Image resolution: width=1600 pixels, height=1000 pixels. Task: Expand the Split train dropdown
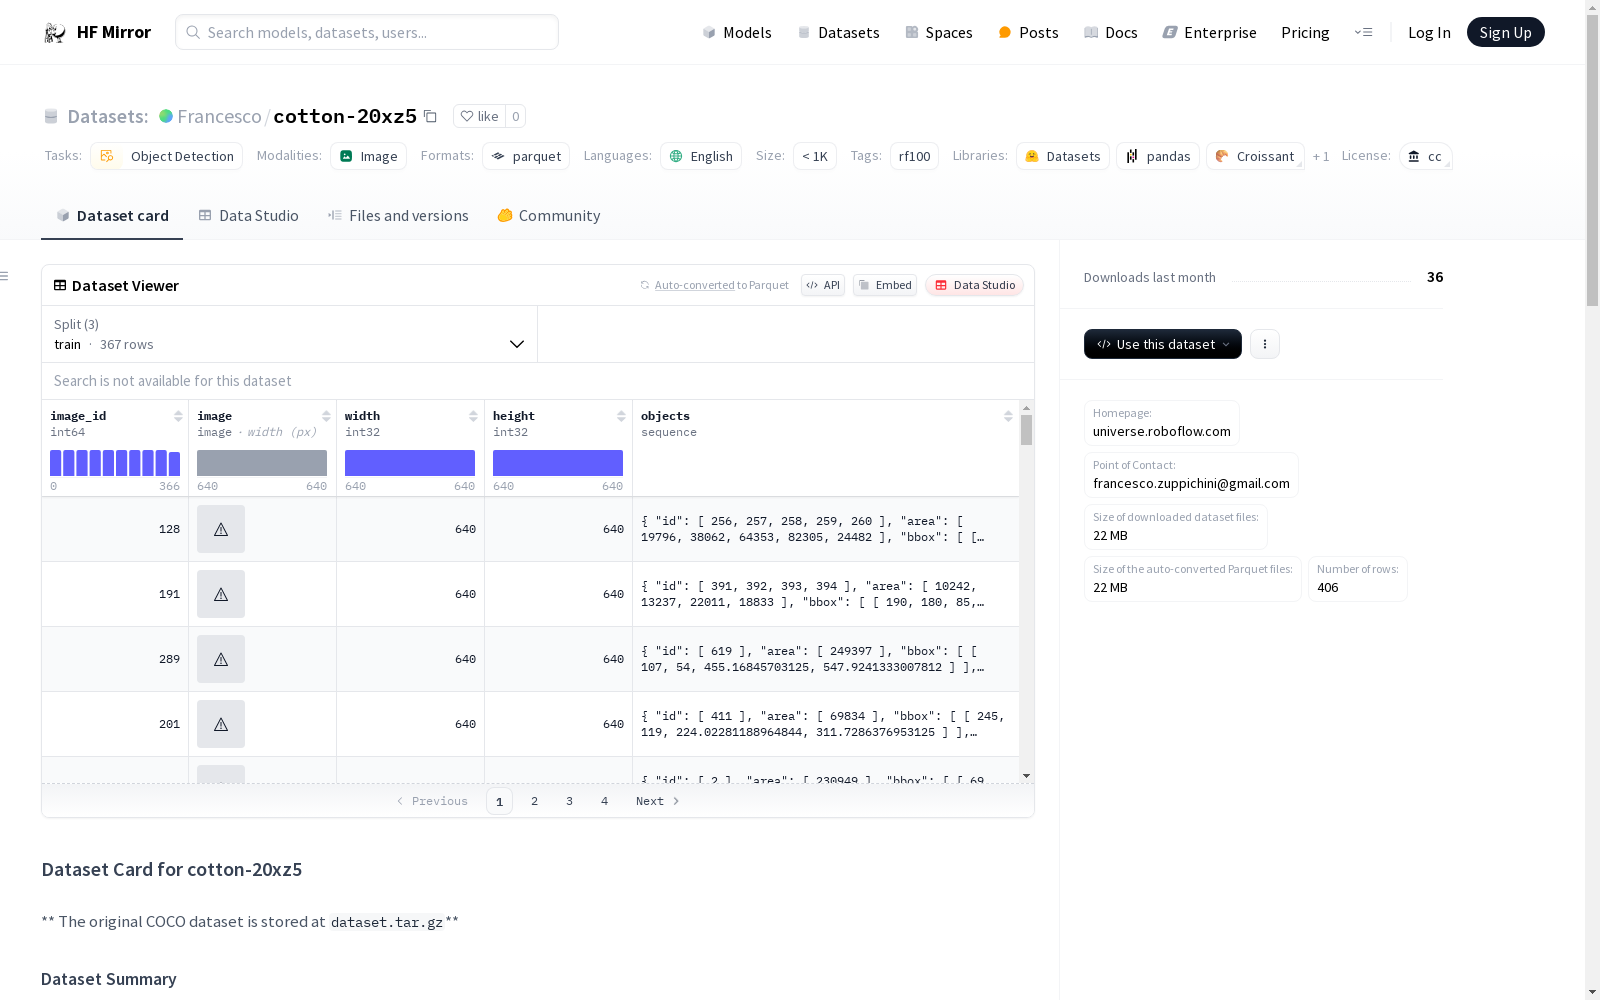[x=290, y=334]
